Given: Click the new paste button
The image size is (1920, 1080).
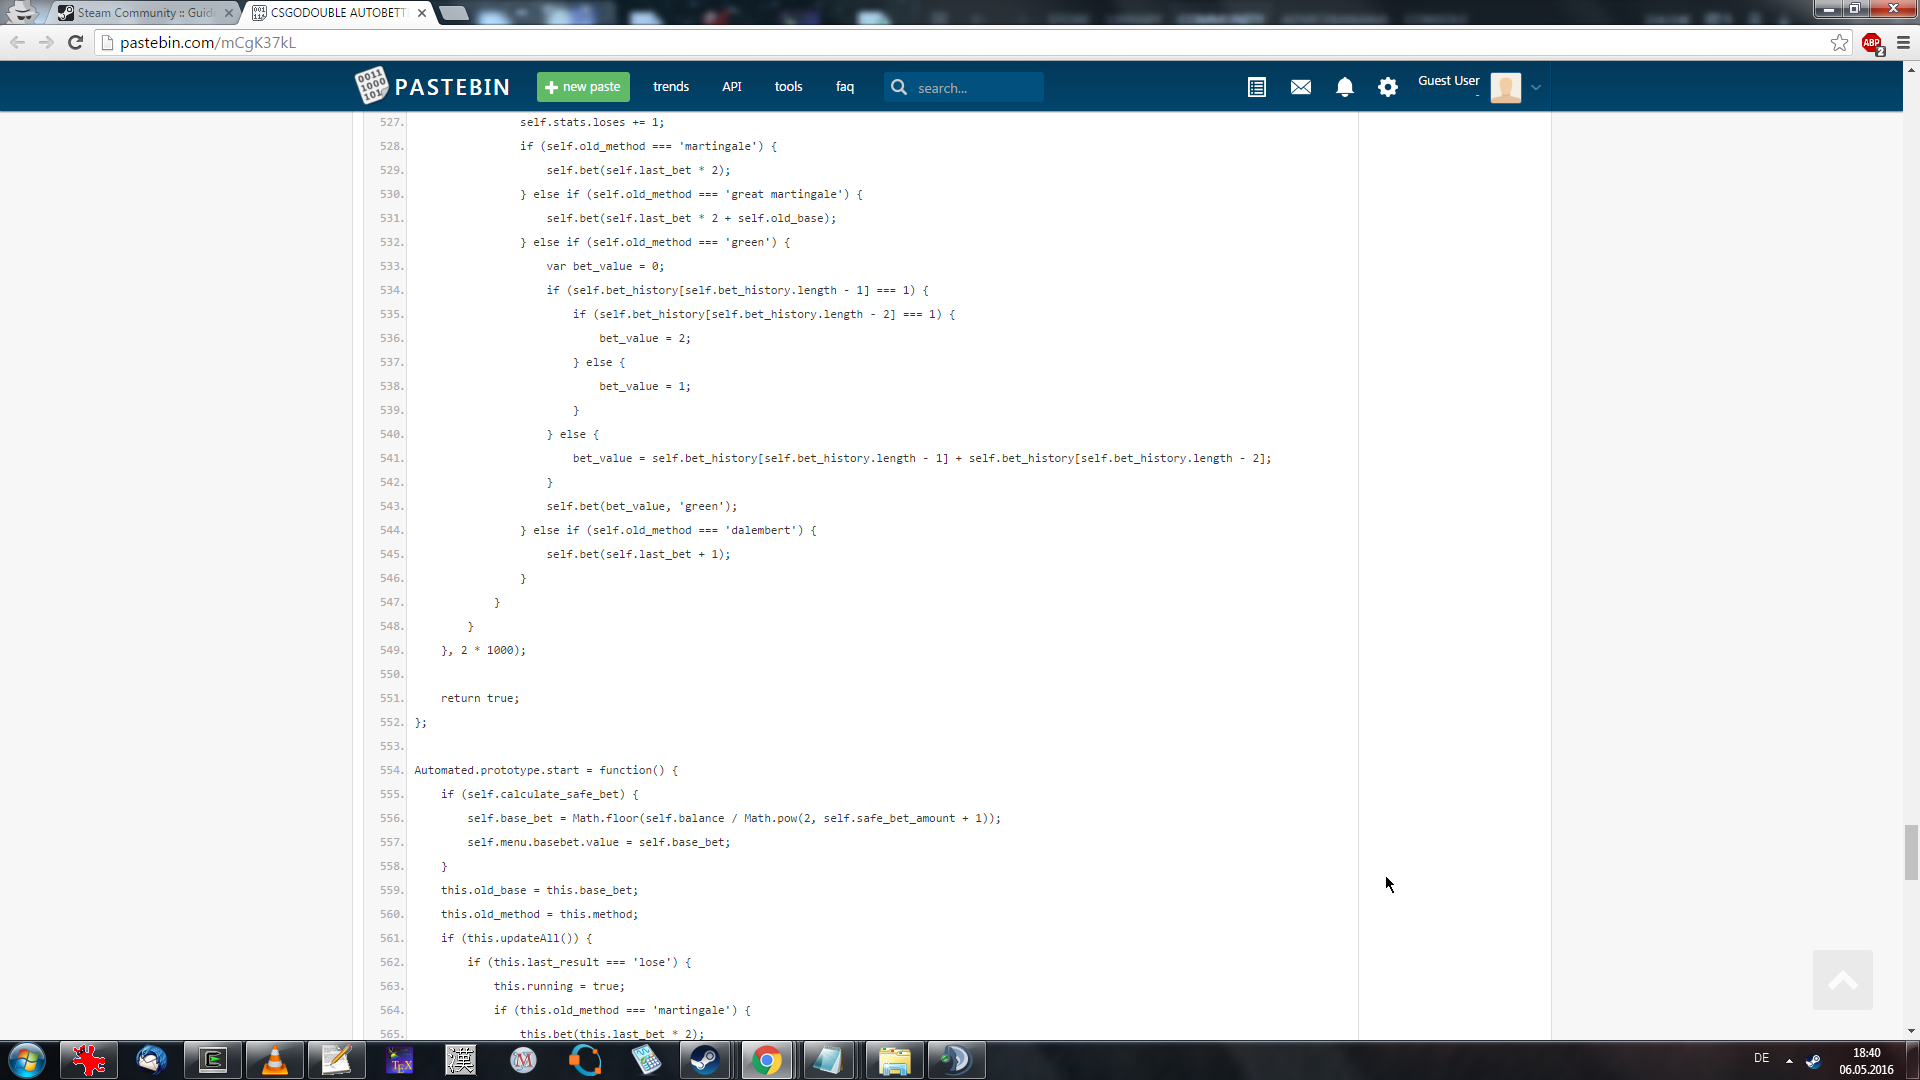Looking at the screenshot, I should [x=583, y=87].
